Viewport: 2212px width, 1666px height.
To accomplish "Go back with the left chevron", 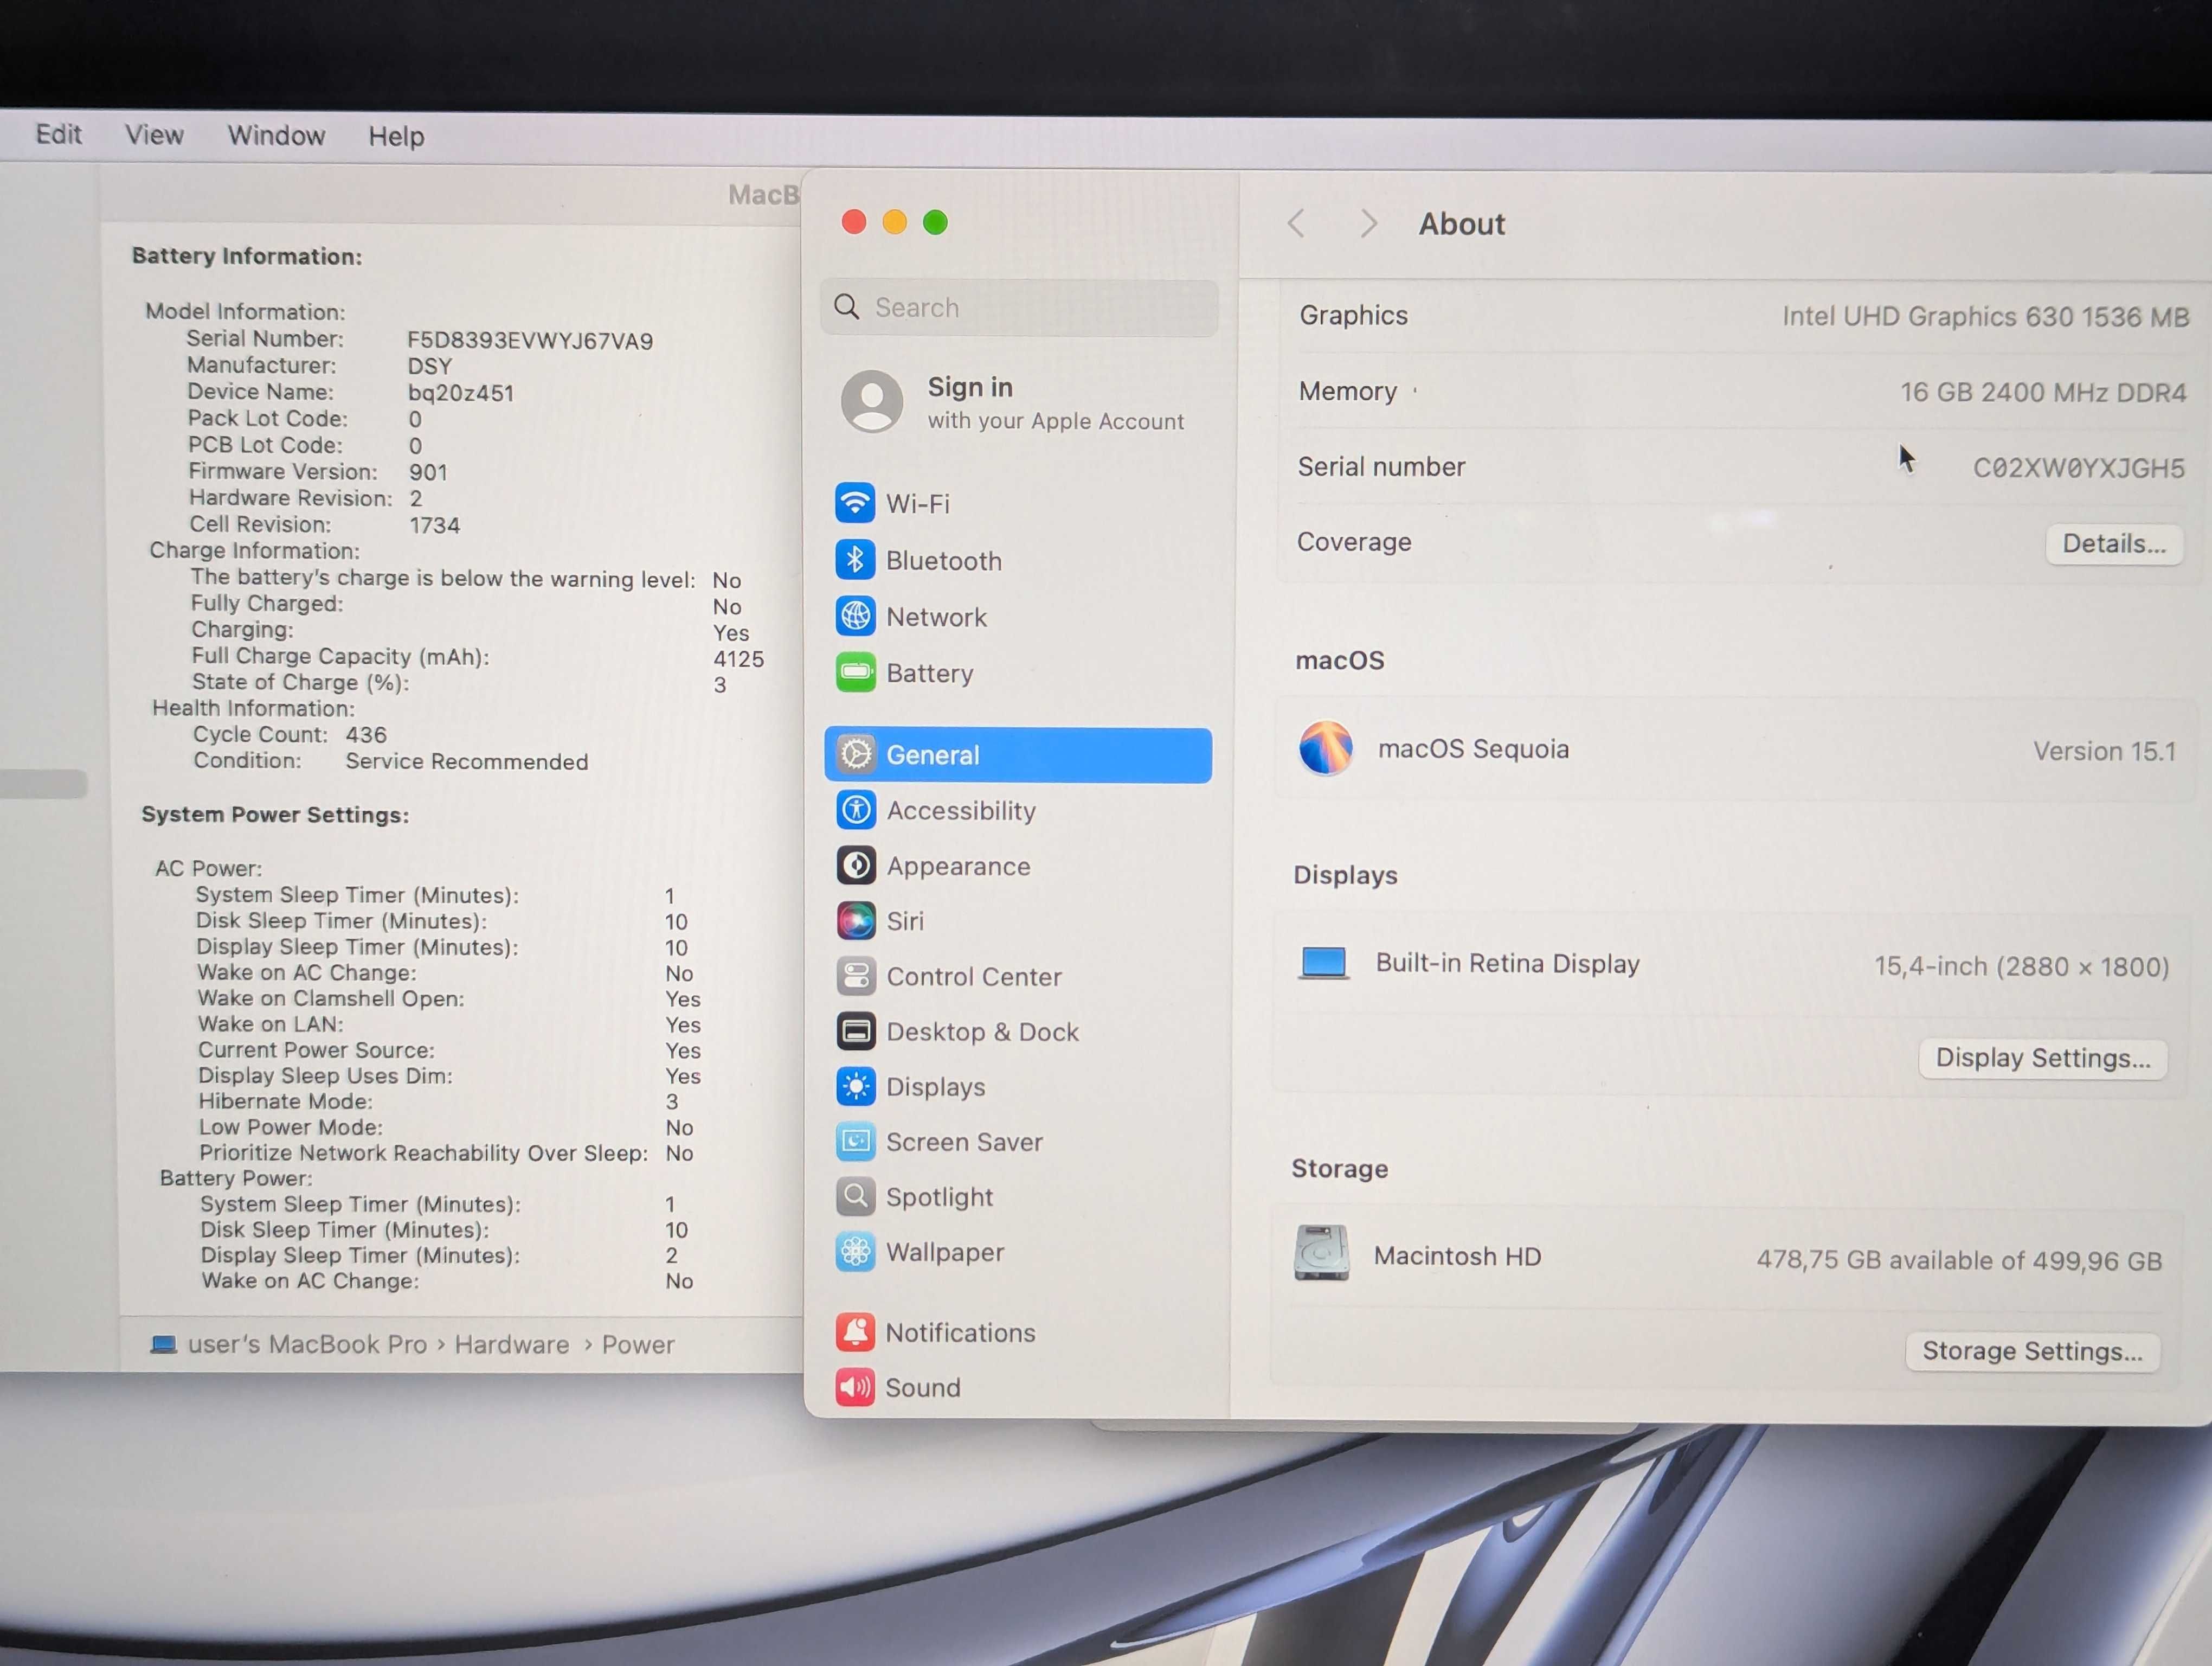I will tap(1296, 223).
